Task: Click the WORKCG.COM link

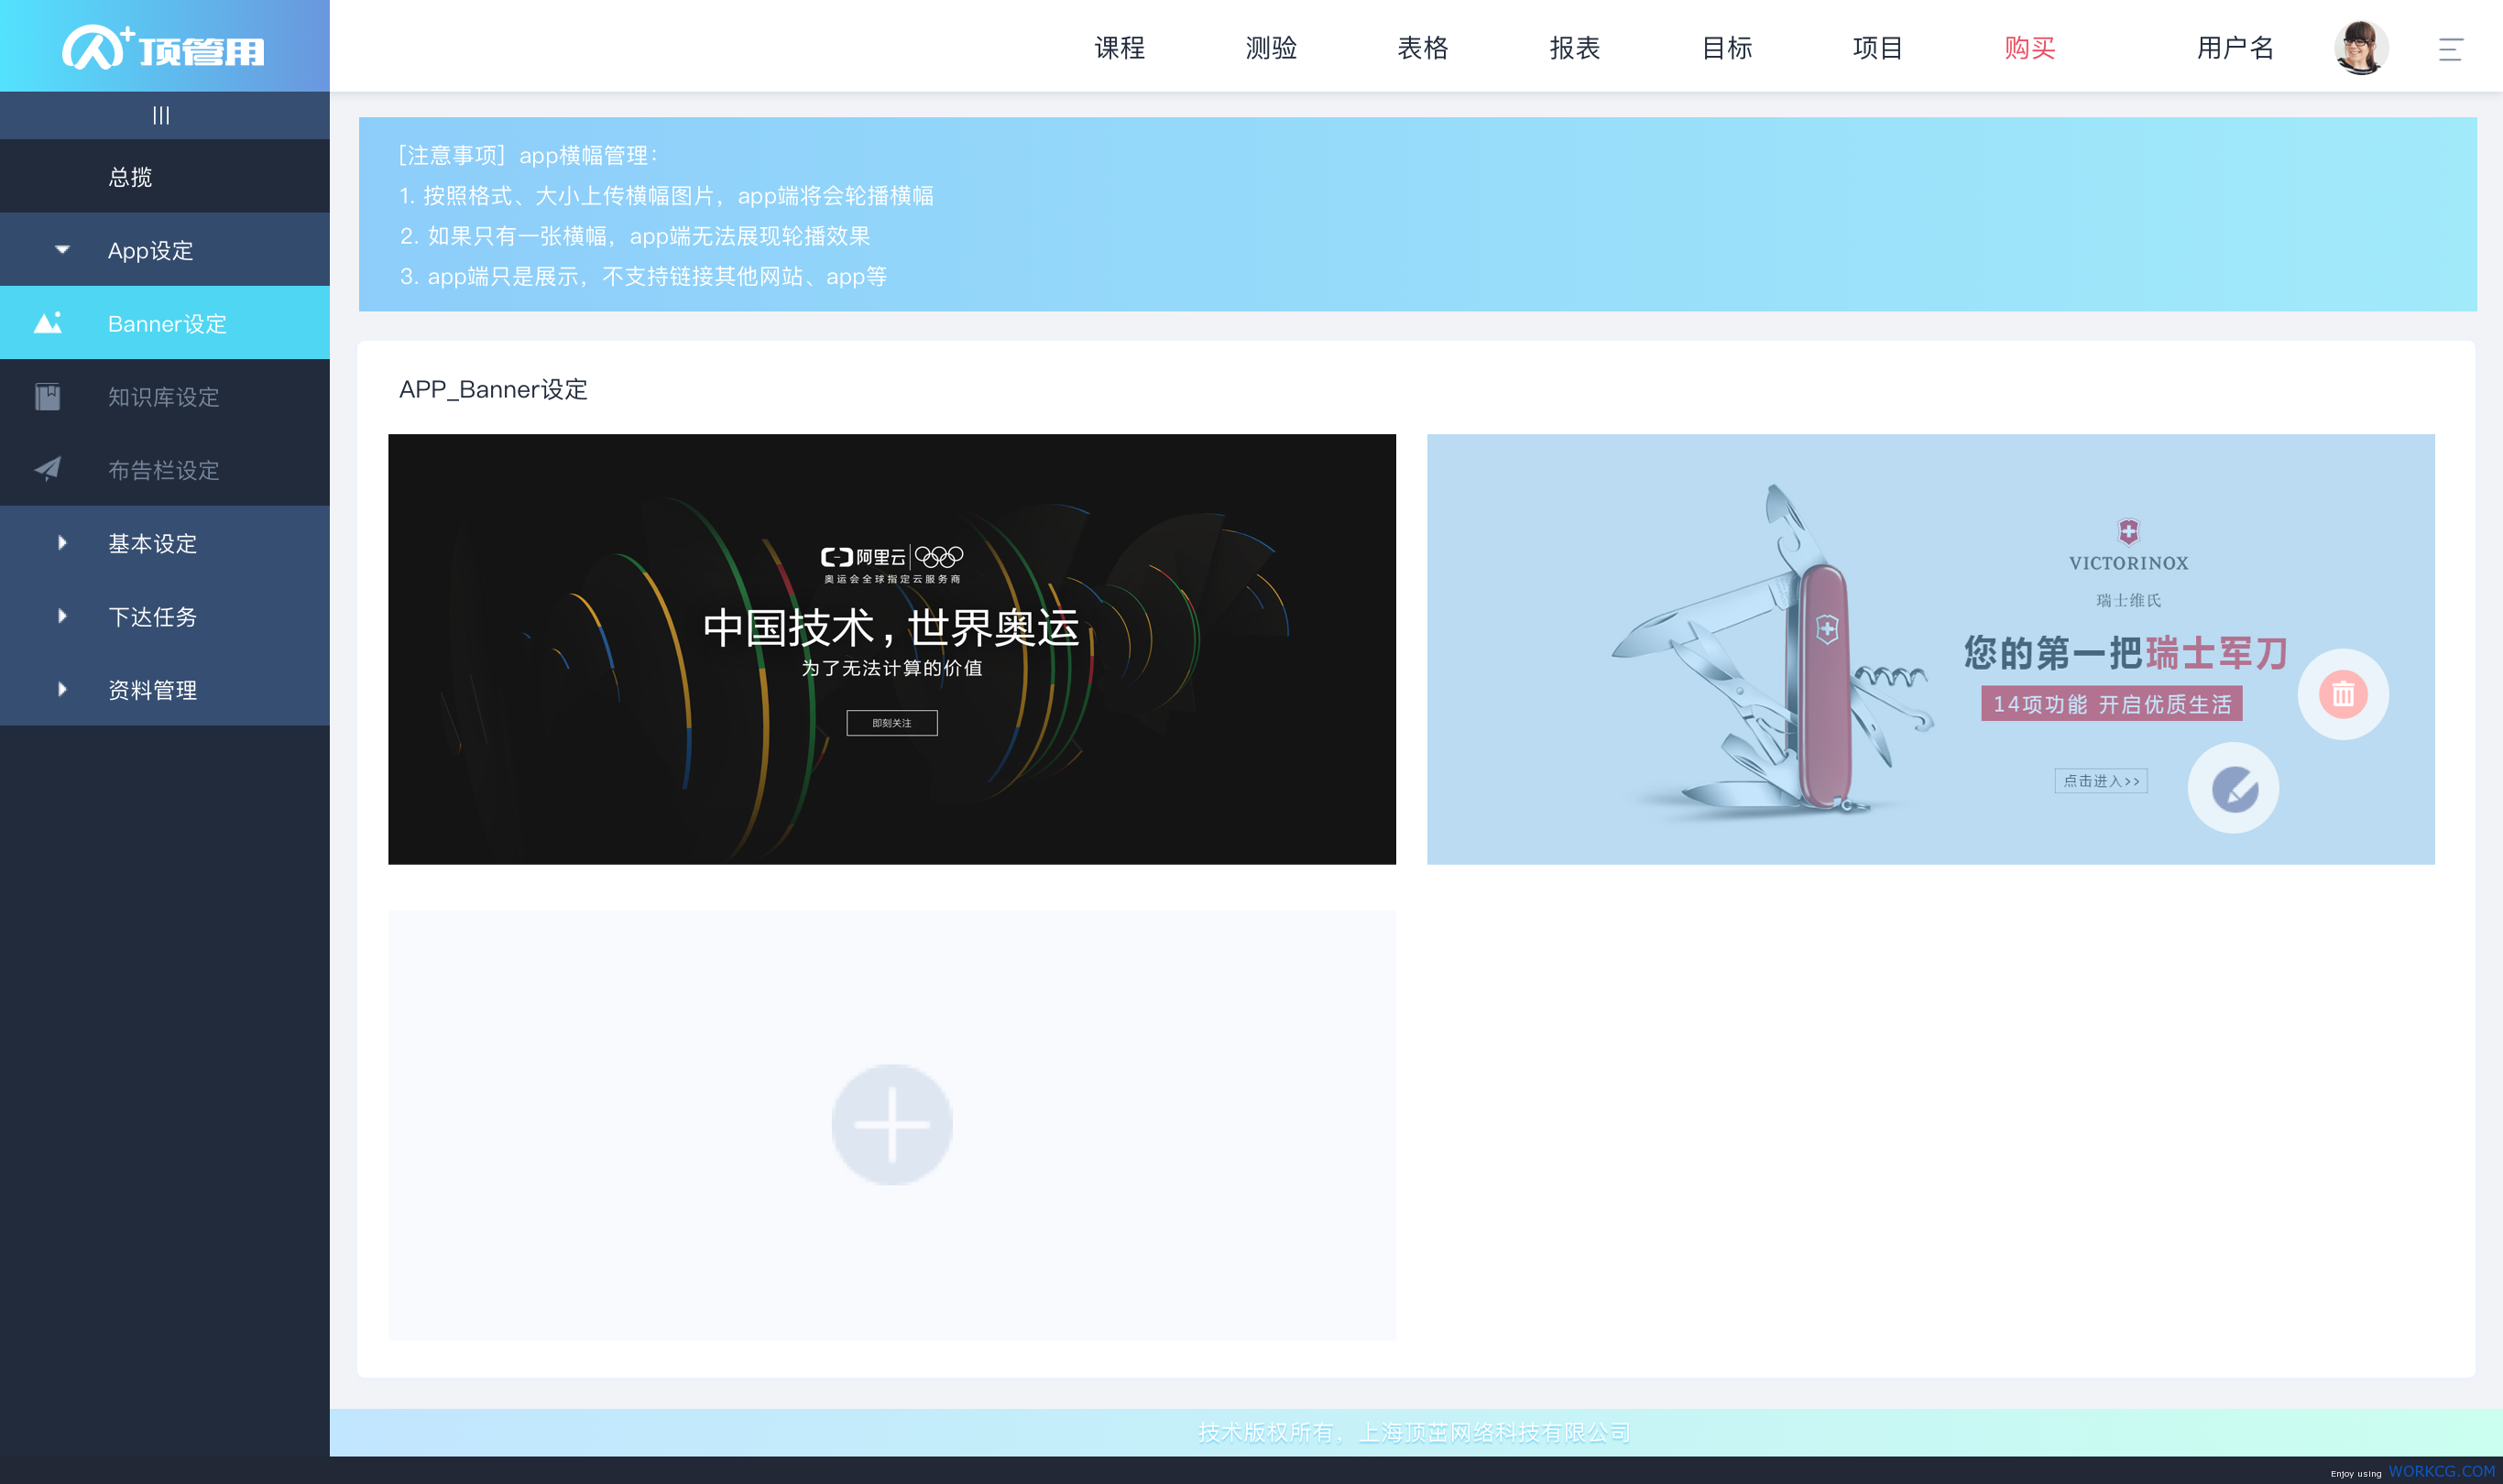Action: coord(2441,1471)
